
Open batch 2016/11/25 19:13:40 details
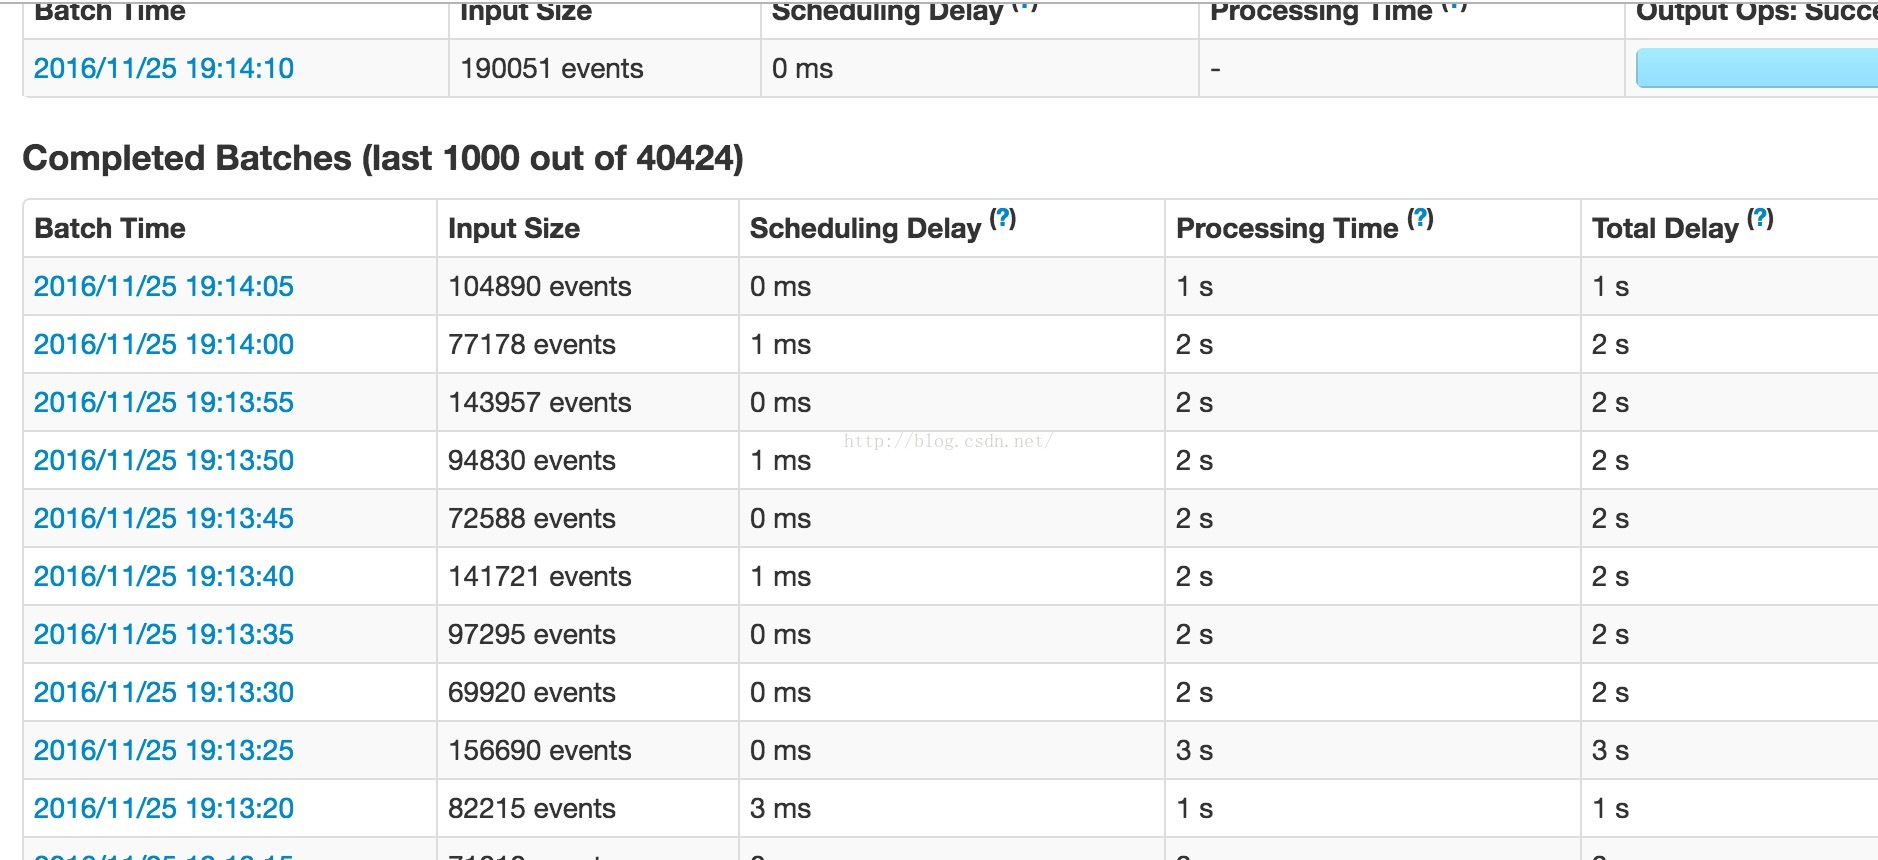point(164,576)
